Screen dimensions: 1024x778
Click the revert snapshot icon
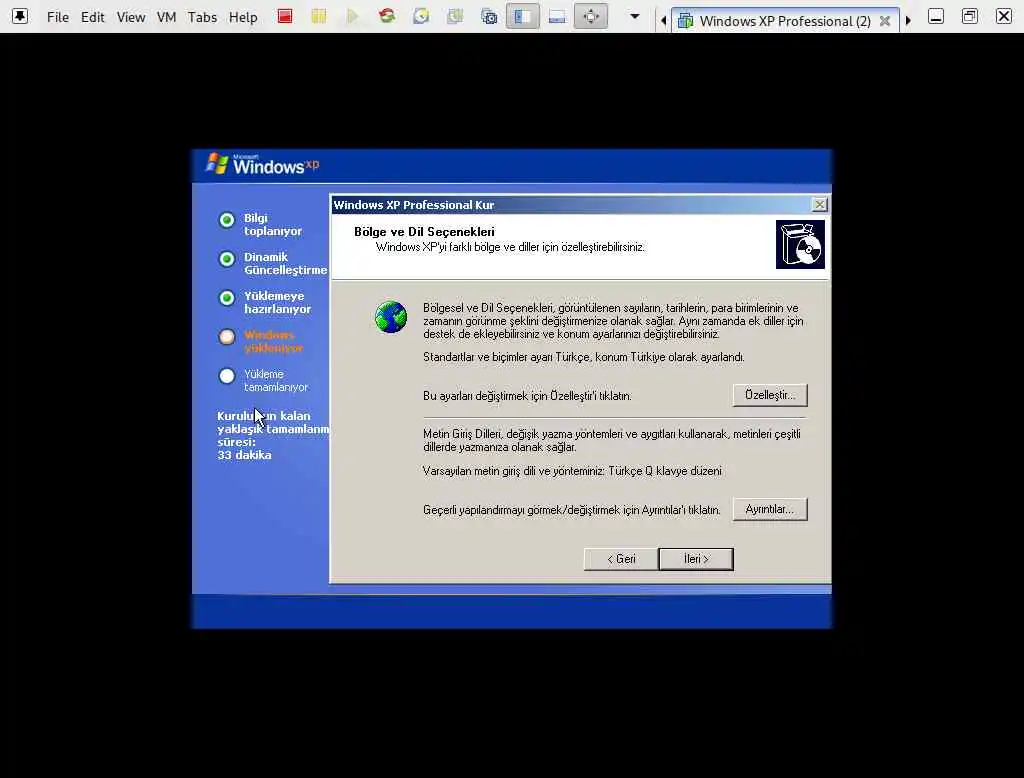[x=455, y=16]
